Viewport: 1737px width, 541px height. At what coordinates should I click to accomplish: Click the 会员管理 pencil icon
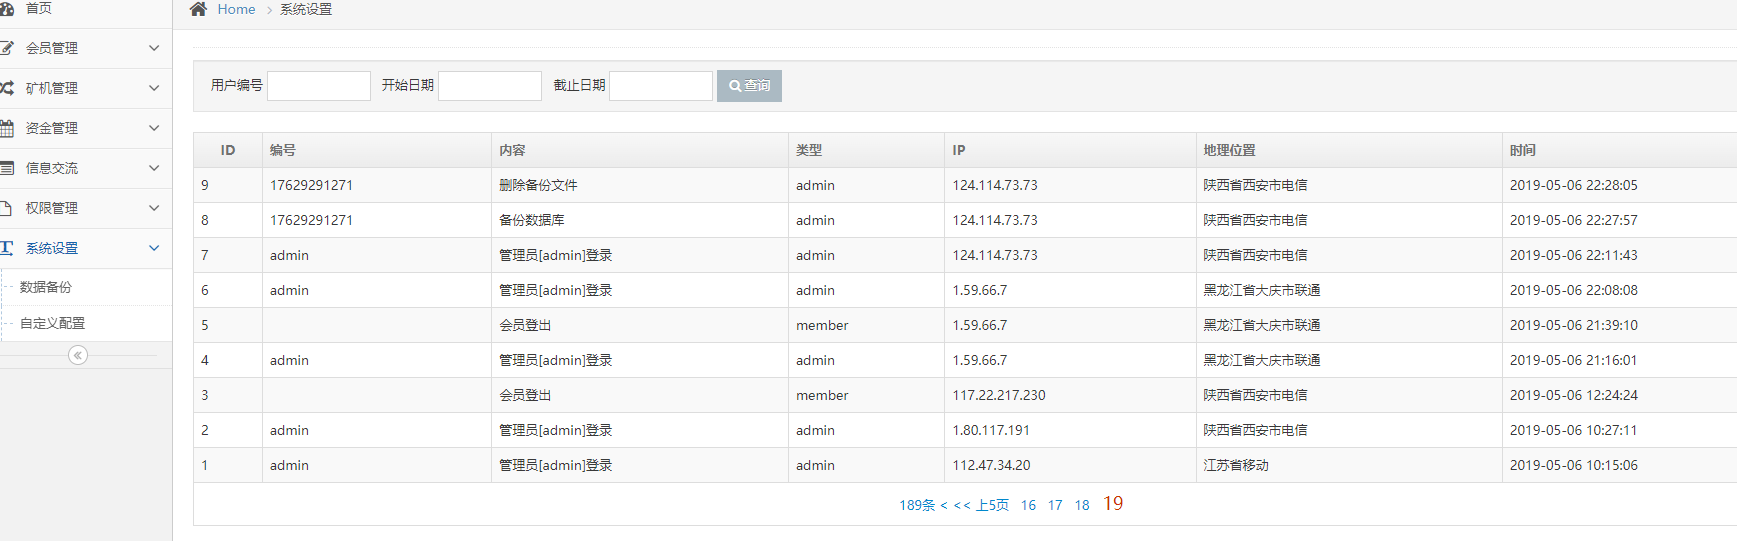tap(6, 48)
